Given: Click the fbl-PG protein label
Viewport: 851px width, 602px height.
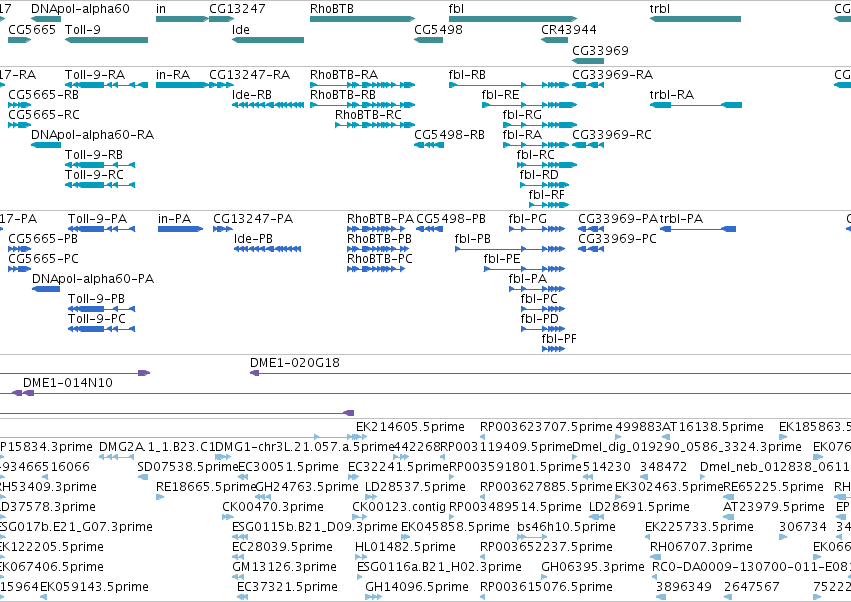Looking at the screenshot, I should coord(528,219).
